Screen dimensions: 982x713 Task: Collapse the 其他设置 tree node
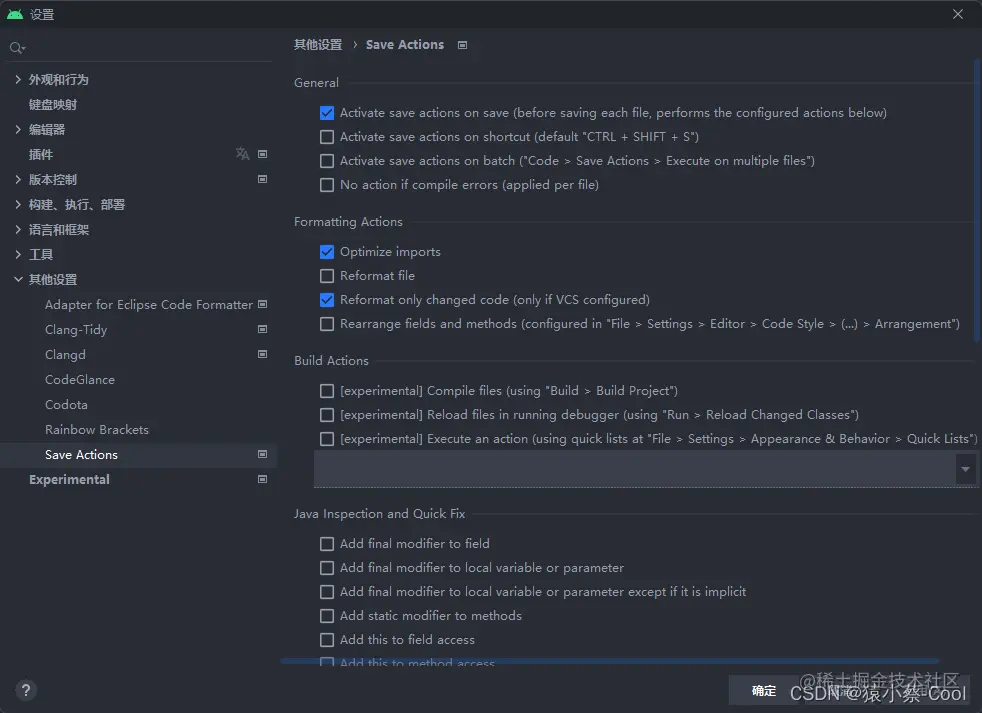click(18, 279)
